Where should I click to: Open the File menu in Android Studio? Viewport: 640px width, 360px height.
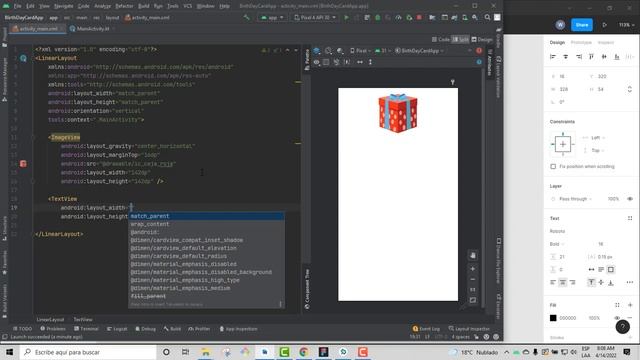click(18, 6)
